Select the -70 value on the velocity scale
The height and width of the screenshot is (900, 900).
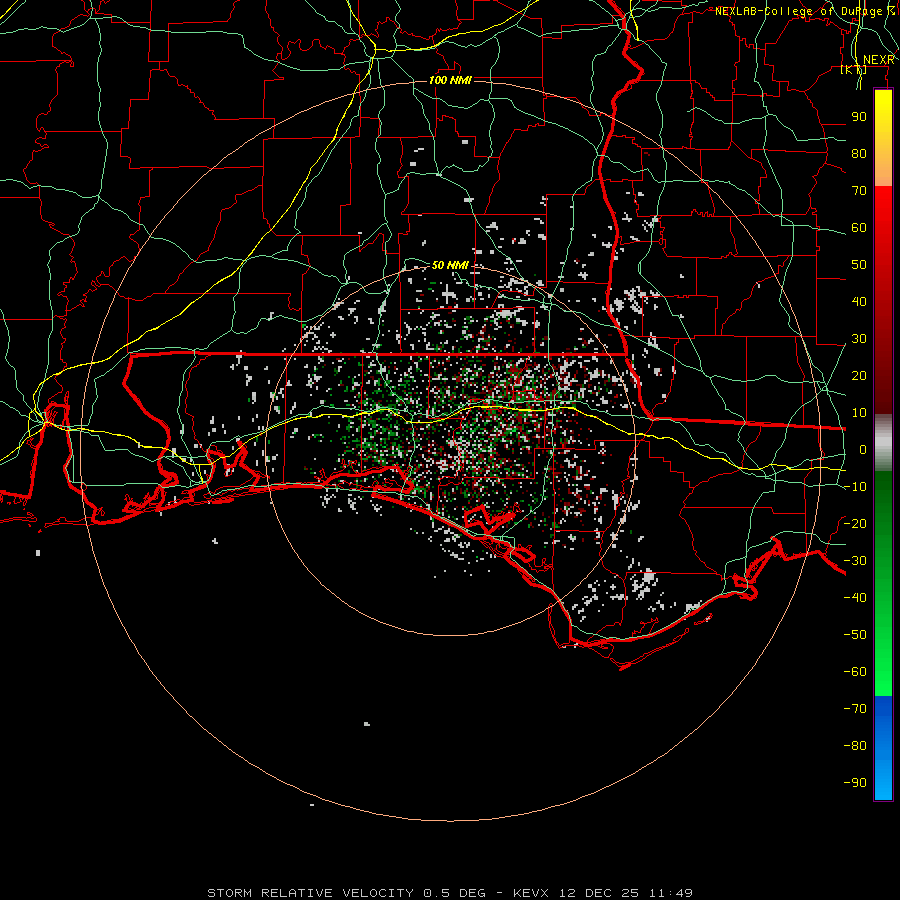(x=855, y=709)
